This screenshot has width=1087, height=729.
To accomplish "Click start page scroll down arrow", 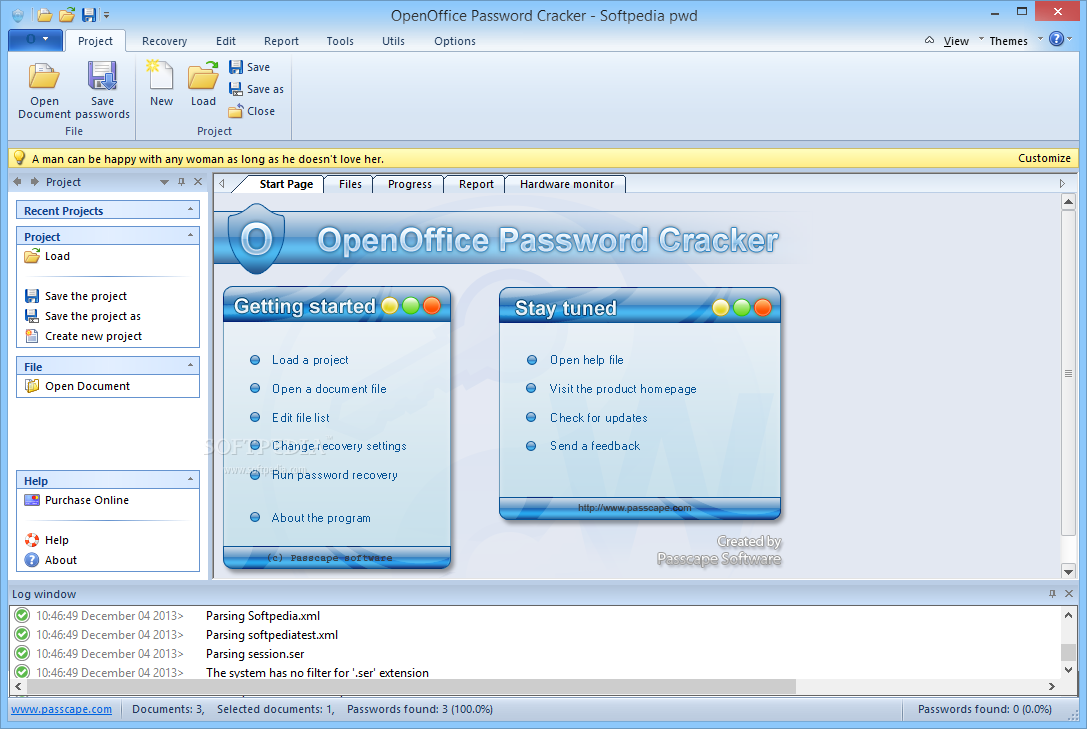I will (x=1068, y=572).
